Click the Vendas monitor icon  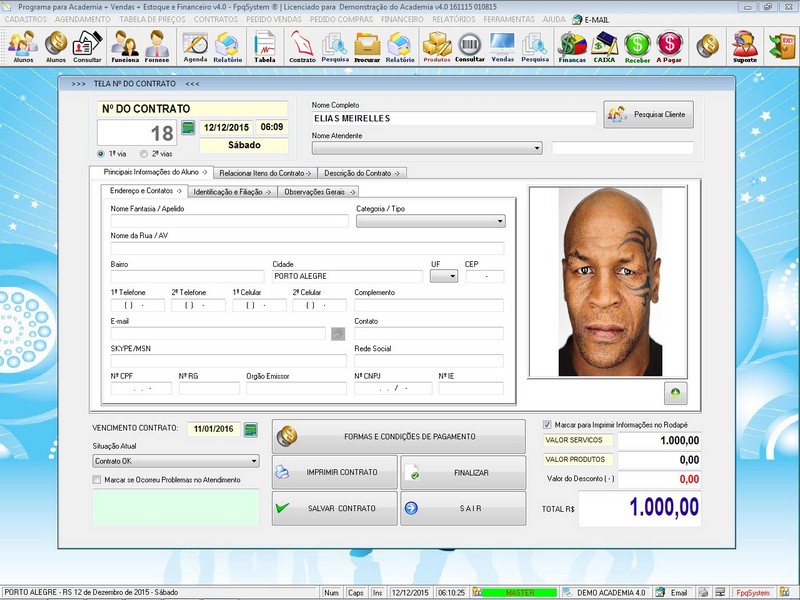pos(502,46)
